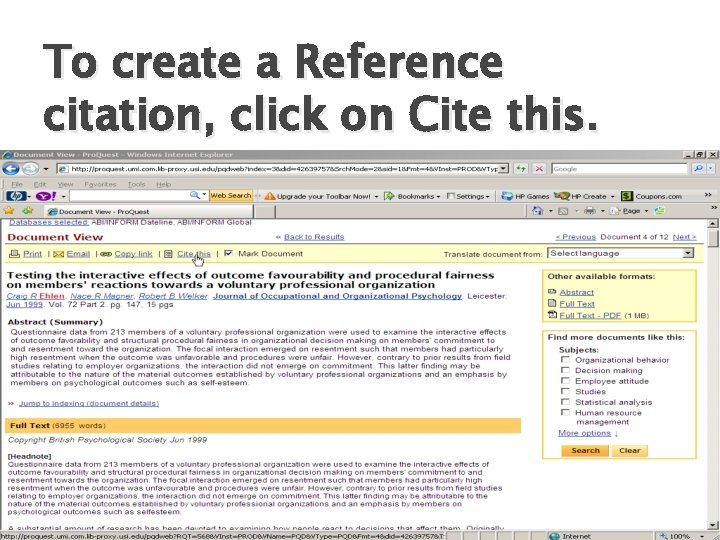Viewport: 720px width, 540px height.
Task: Click the Internet zone status icon
Action: (x=554, y=536)
